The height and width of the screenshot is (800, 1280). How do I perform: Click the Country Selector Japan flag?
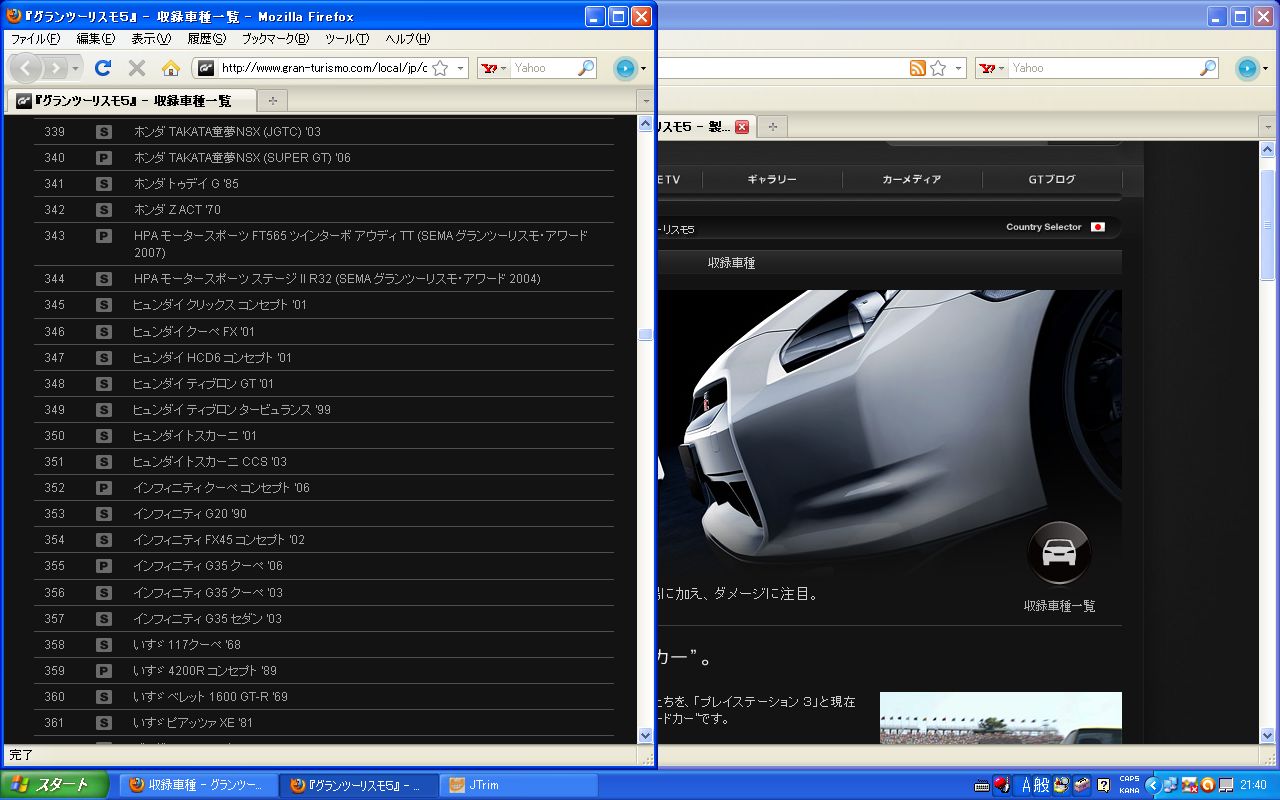pyautogui.click(x=1097, y=227)
